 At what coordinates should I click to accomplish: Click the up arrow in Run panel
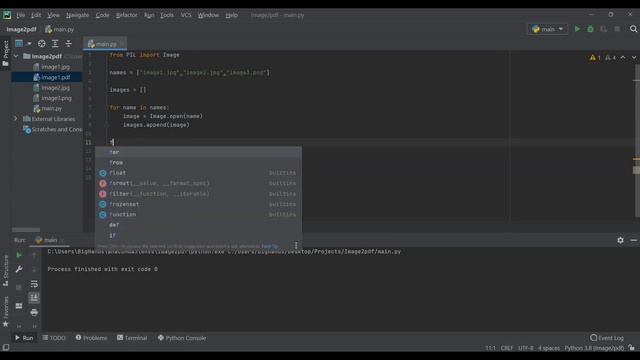tap(34, 255)
